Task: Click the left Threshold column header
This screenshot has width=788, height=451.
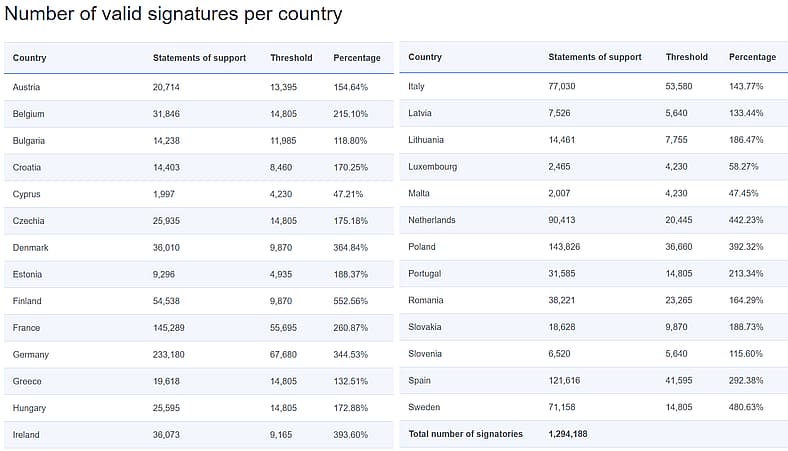Action: pos(291,58)
